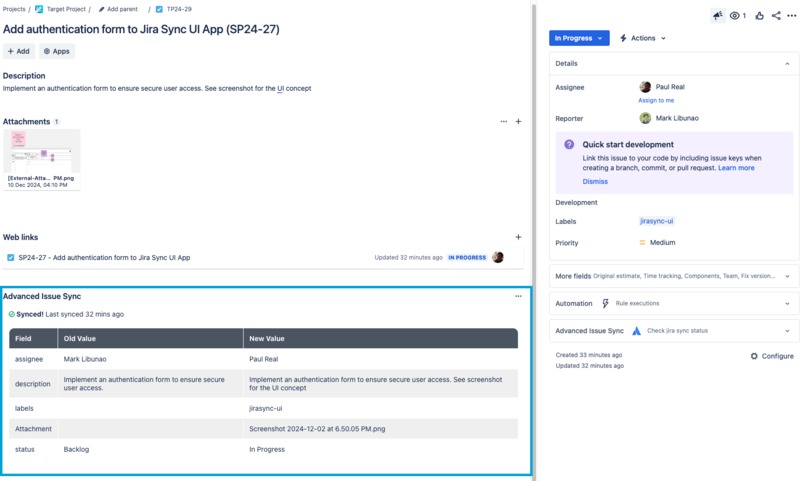The height and width of the screenshot is (481, 806).
Task: Click the Quick start question mark icon
Action: tap(569, 144)
